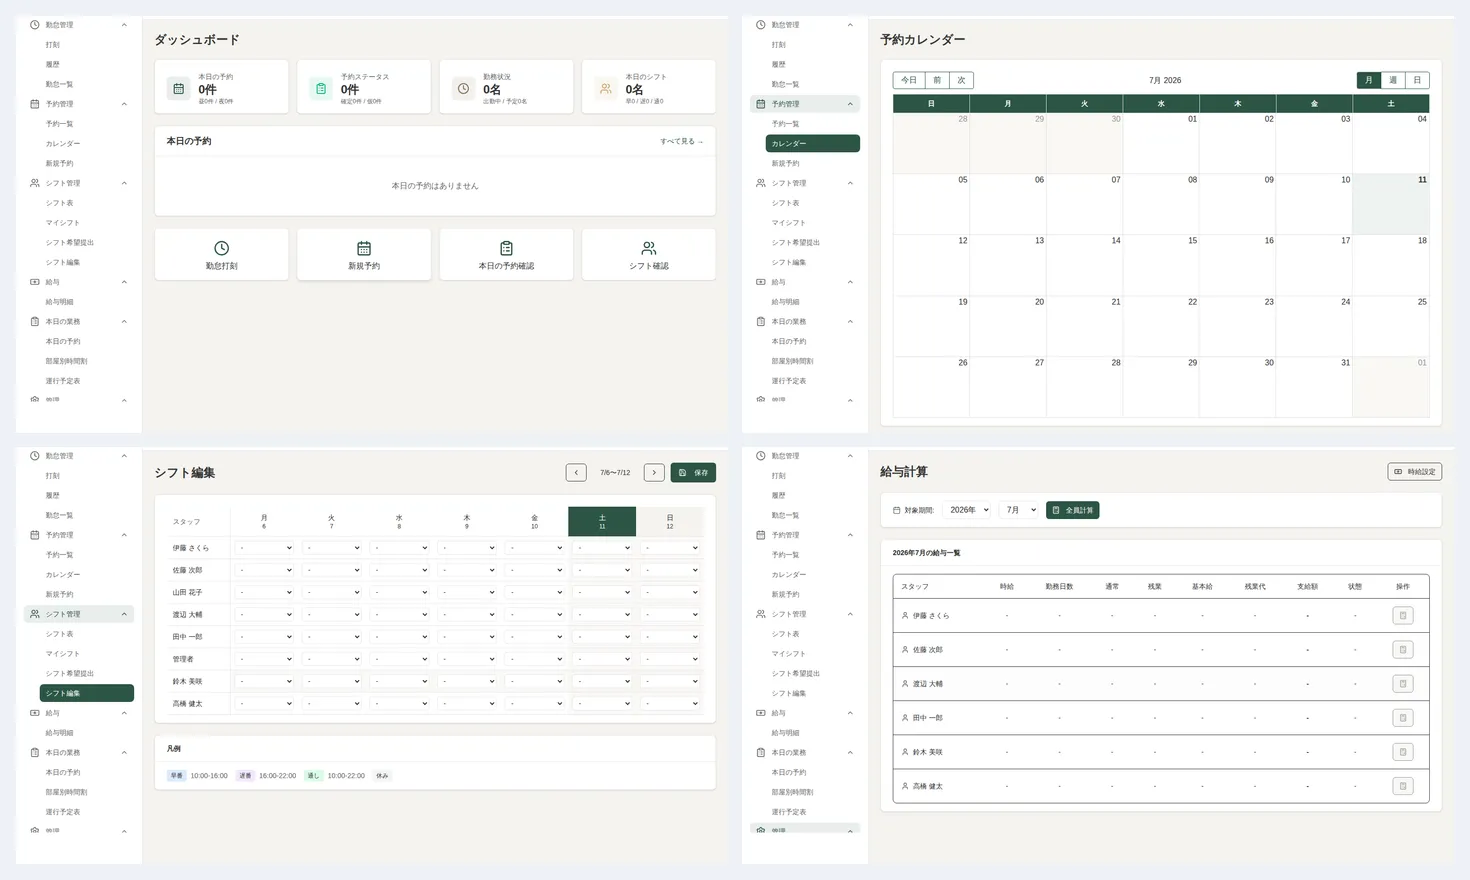This screenshot has height=880, width=1470.
Task: Click the 新規予約 calendar icon tile on the dashboard
Action: tap(364, 254)
